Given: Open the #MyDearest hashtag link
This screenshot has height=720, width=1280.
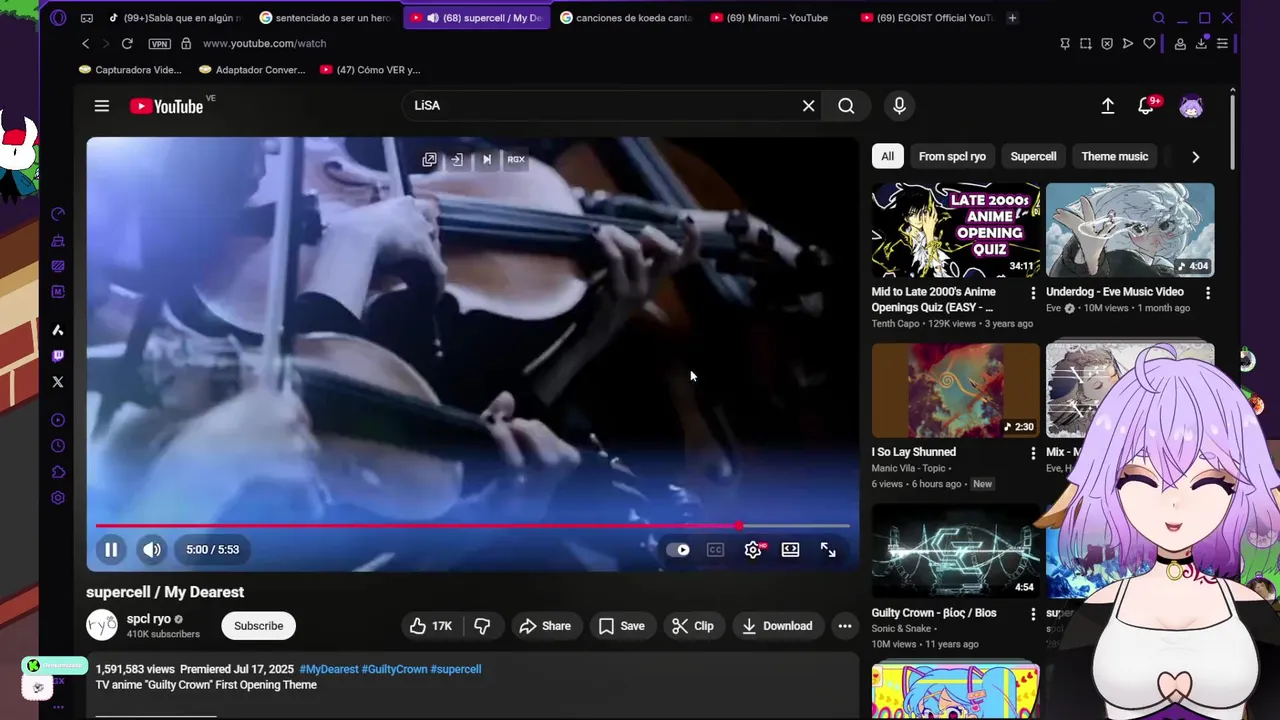Looking at the screenshot, I should [329, 669].
